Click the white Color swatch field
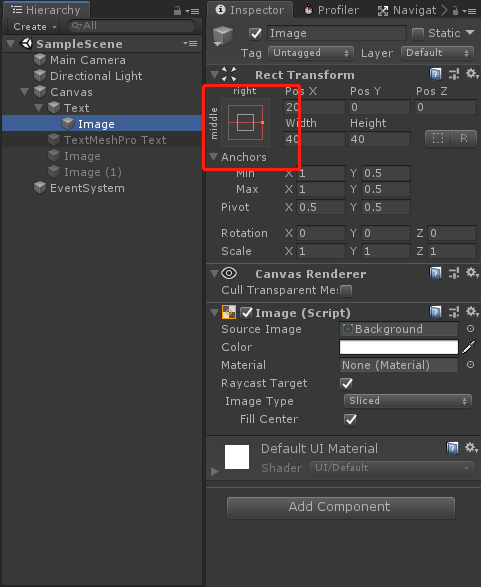Viewport: 481px width, 587px height. click(x=399, y=347)
